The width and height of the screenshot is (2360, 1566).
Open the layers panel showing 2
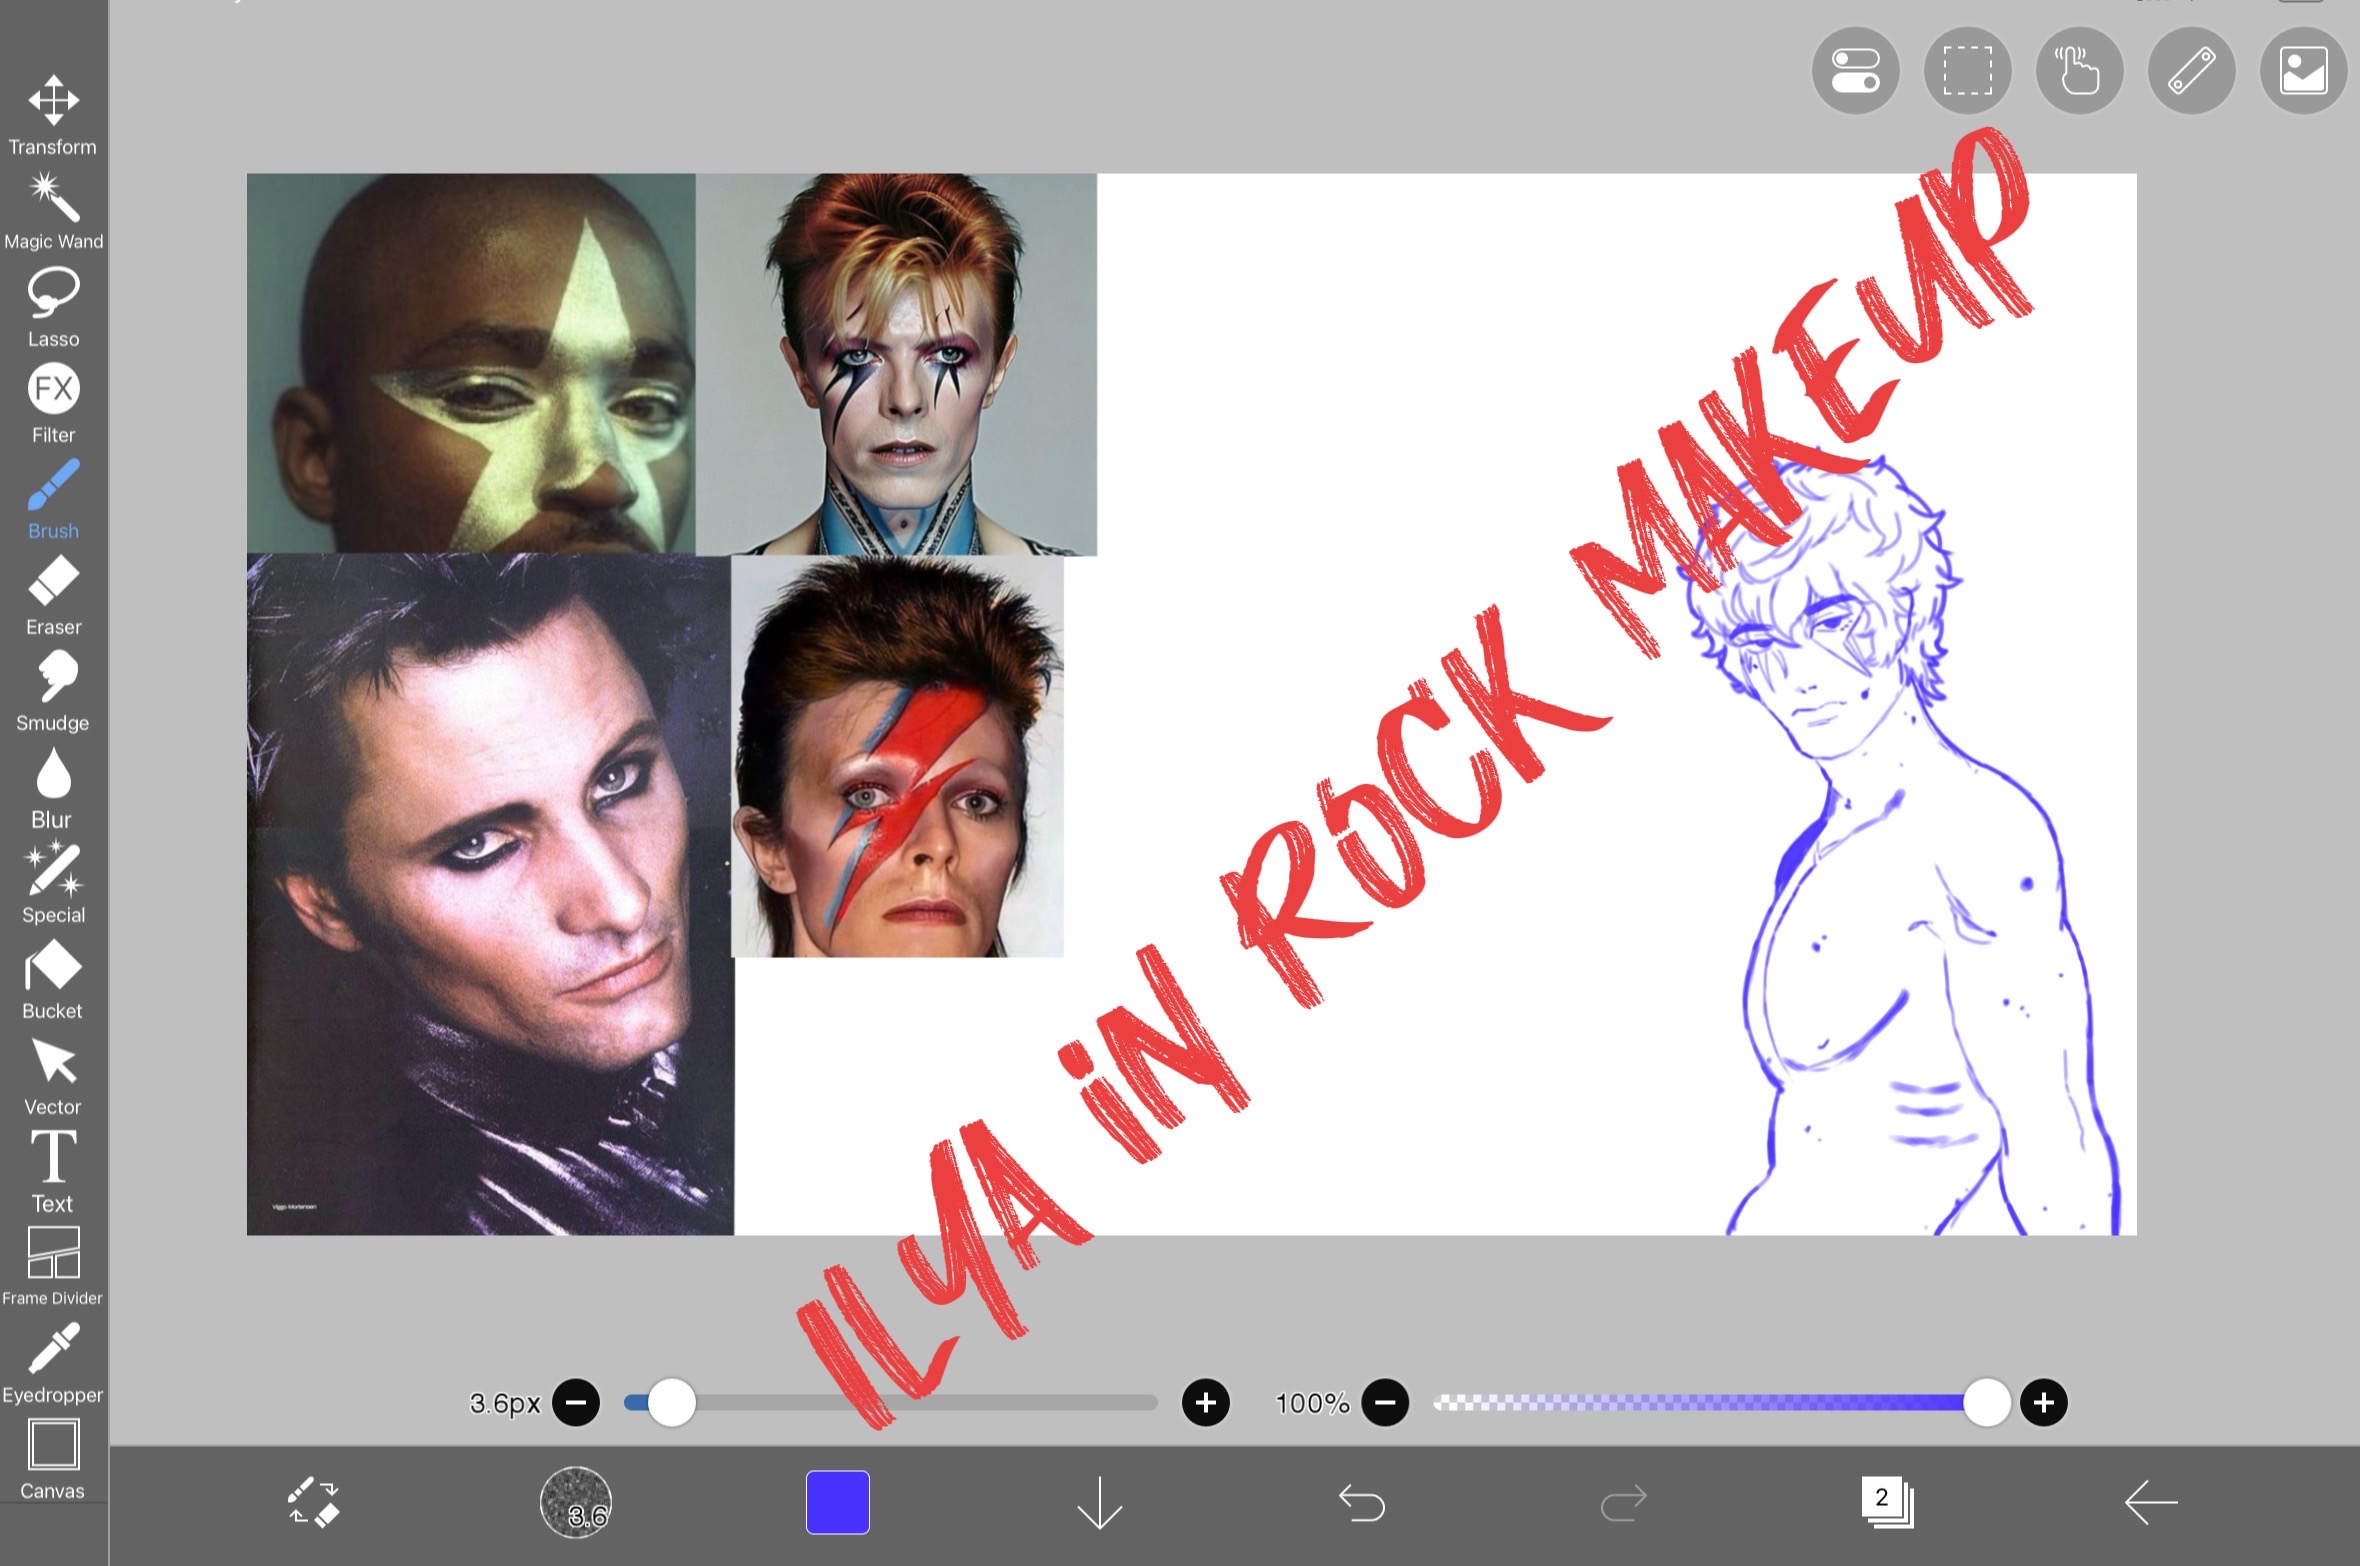[1887, 1501]
